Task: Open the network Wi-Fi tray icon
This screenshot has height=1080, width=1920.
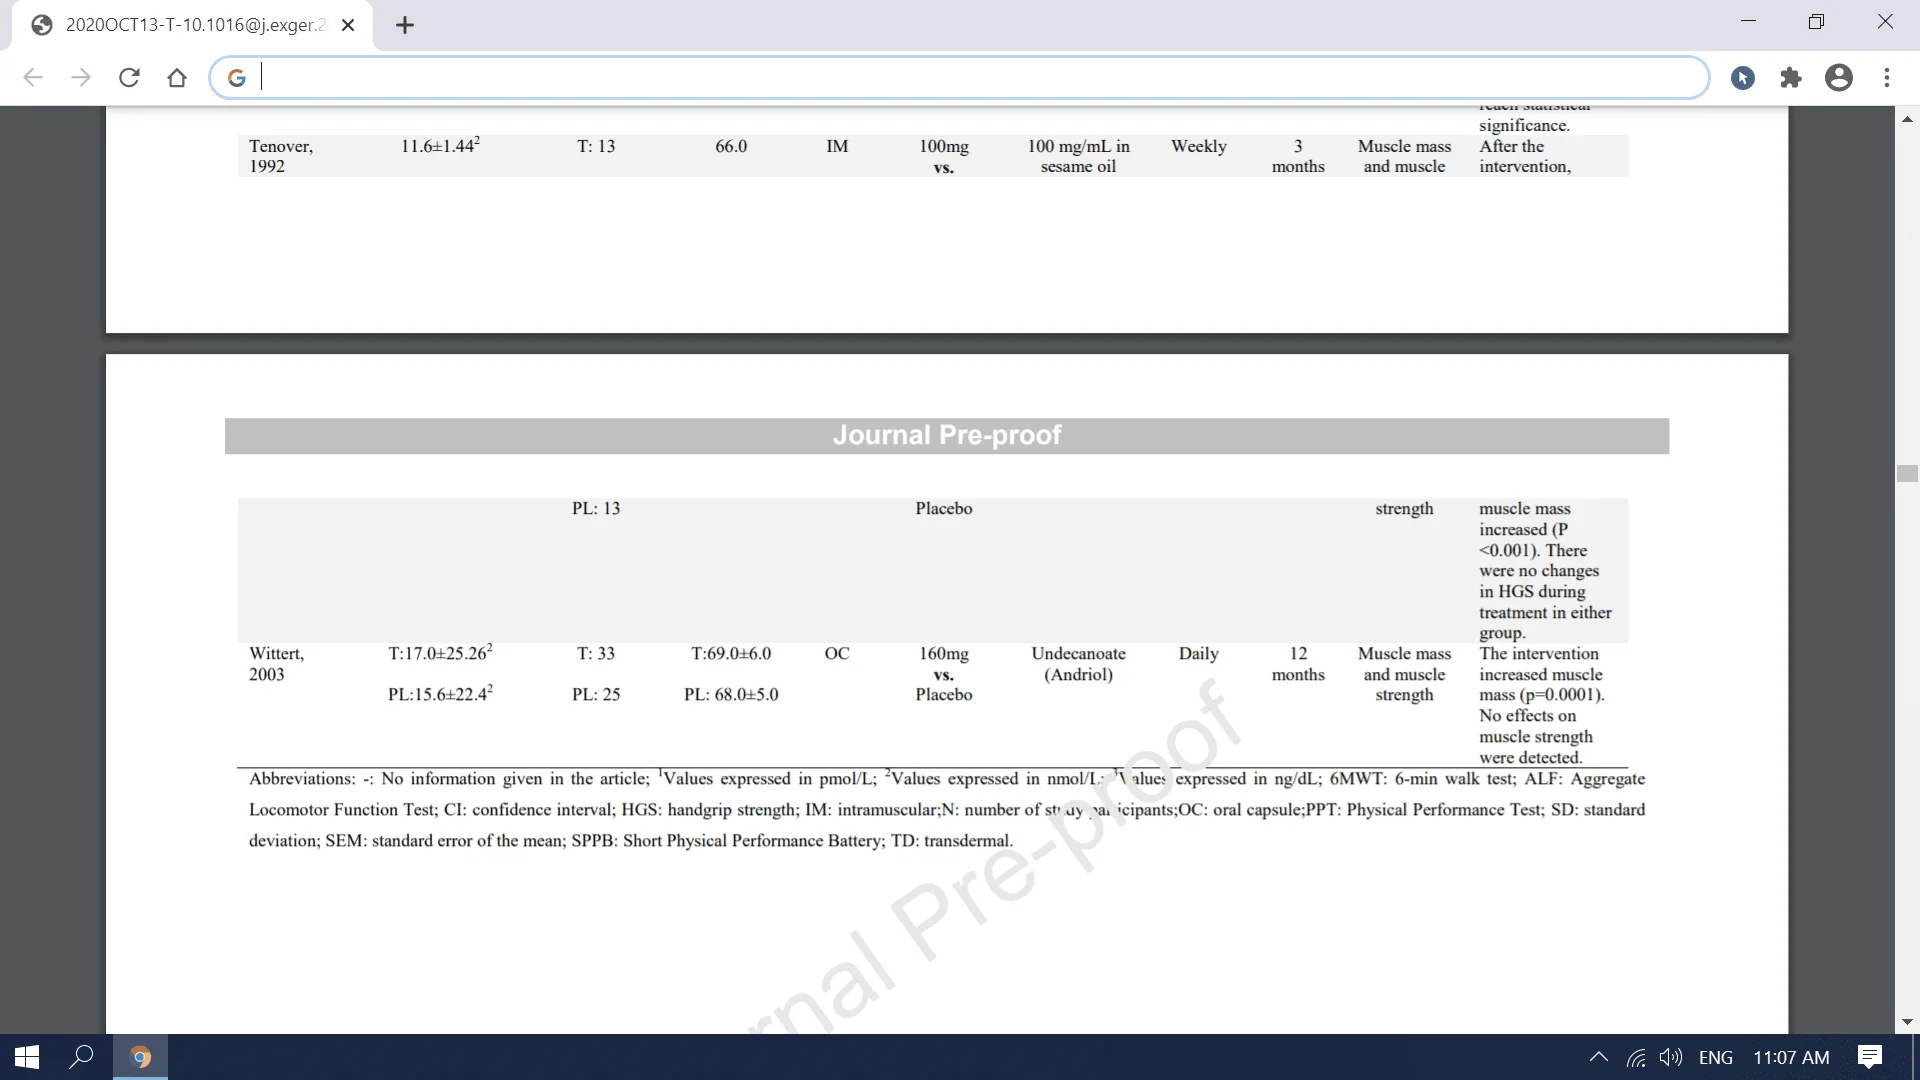Action: point(1636,1057)
